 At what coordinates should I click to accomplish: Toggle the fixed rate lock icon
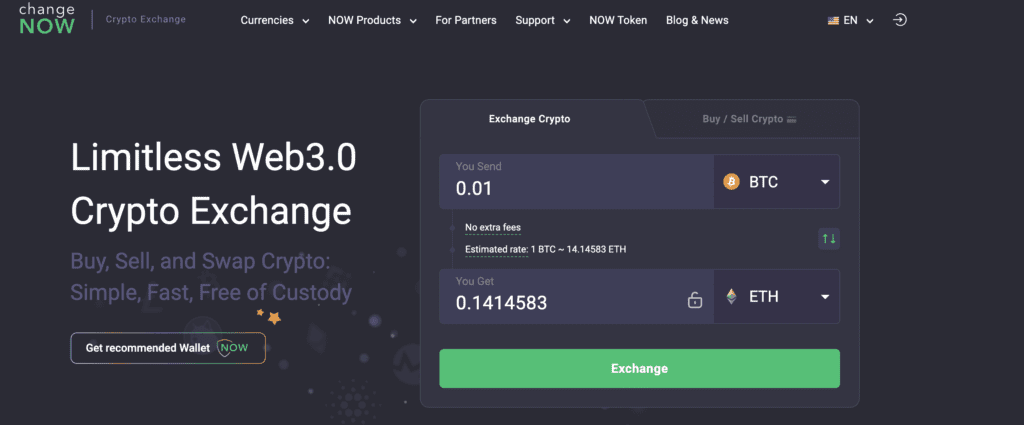pyautogui.click(x=695, y=300)
